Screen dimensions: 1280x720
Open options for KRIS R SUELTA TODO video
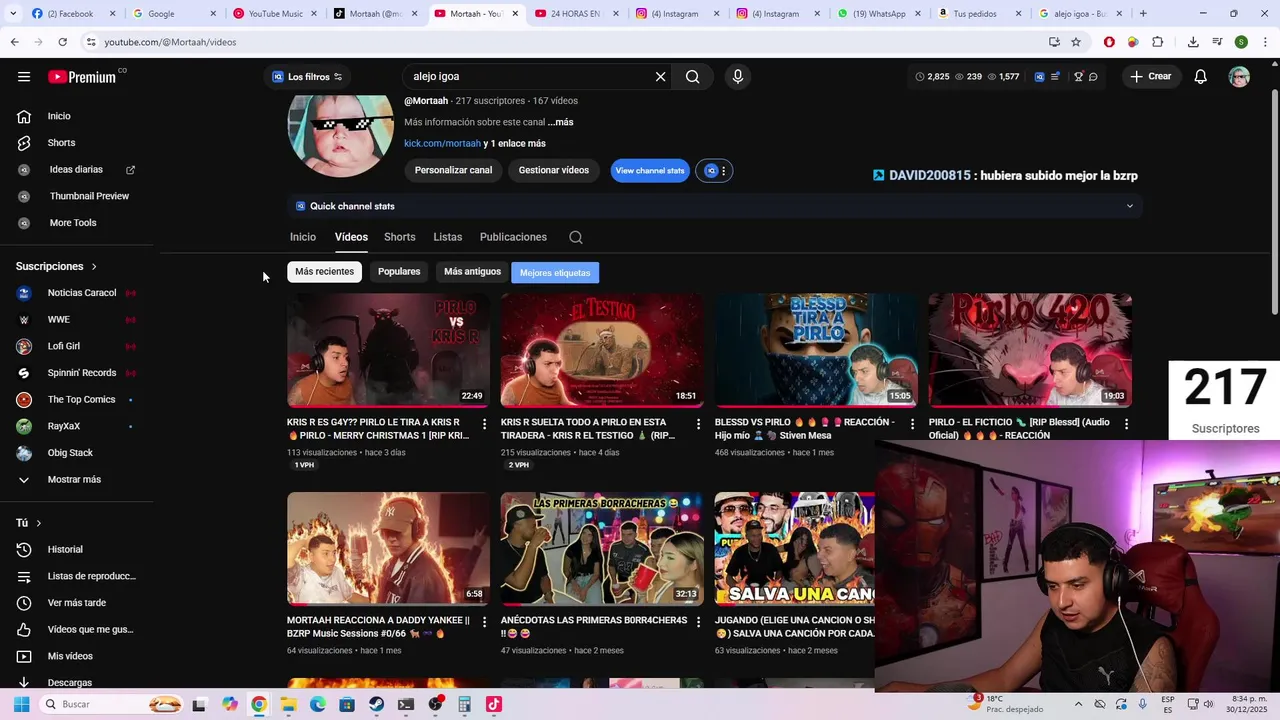(699, 425)
